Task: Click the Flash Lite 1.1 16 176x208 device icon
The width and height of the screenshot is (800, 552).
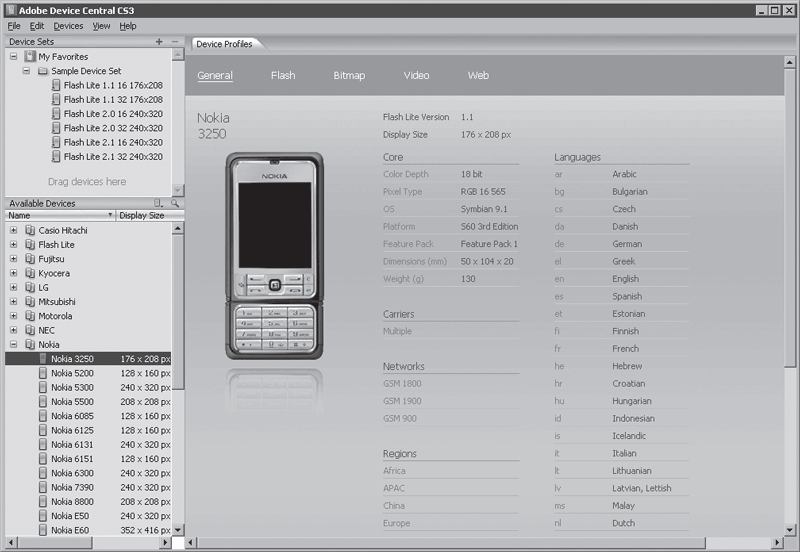Action: click(x=56, y=85)
